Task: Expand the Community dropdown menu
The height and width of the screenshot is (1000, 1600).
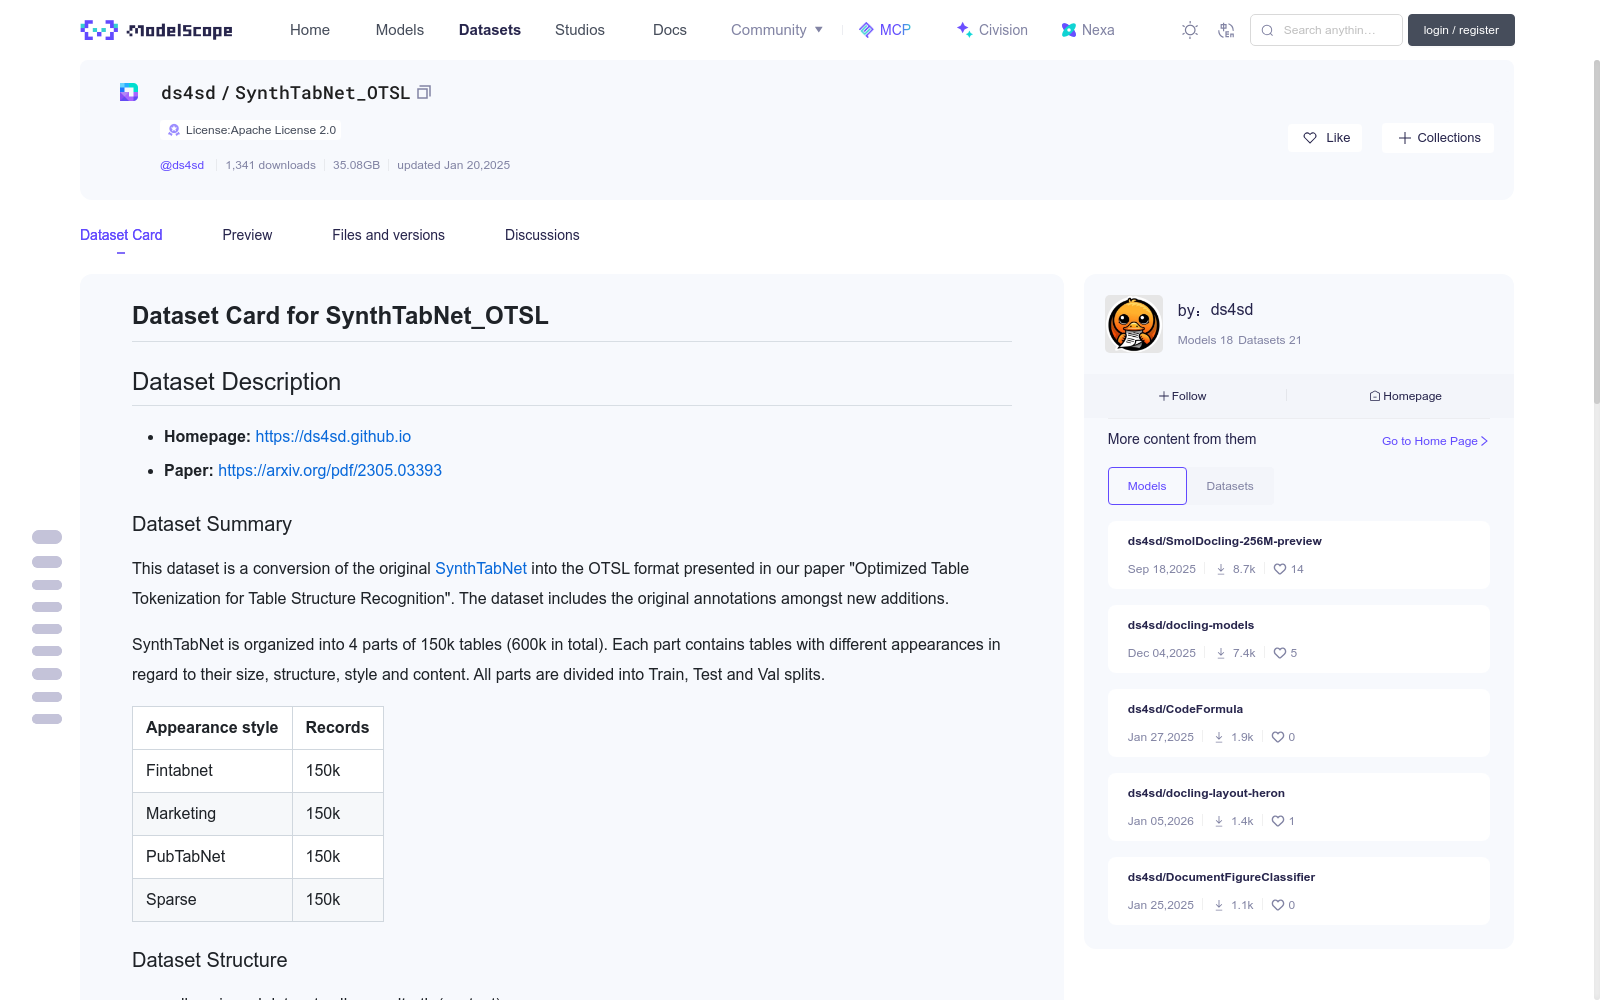Action: pyautogui.click(x=777, y=30)
